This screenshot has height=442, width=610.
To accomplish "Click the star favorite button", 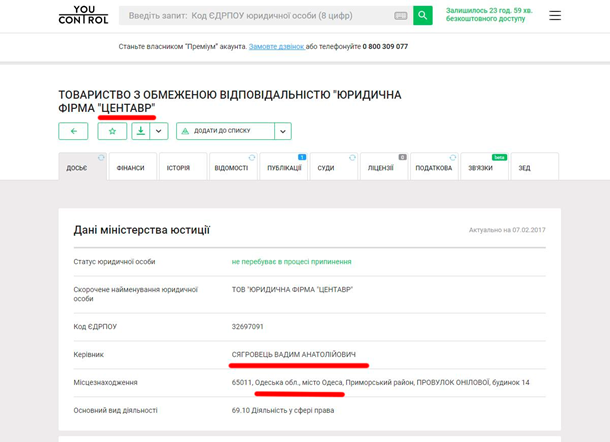I will 111,131.
